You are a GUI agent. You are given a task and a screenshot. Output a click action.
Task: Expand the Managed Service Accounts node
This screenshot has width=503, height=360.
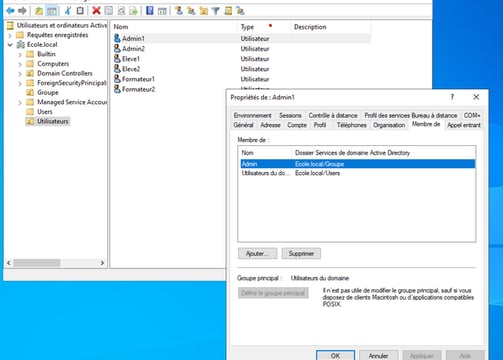pyautogui.click(x=20, y=102)
